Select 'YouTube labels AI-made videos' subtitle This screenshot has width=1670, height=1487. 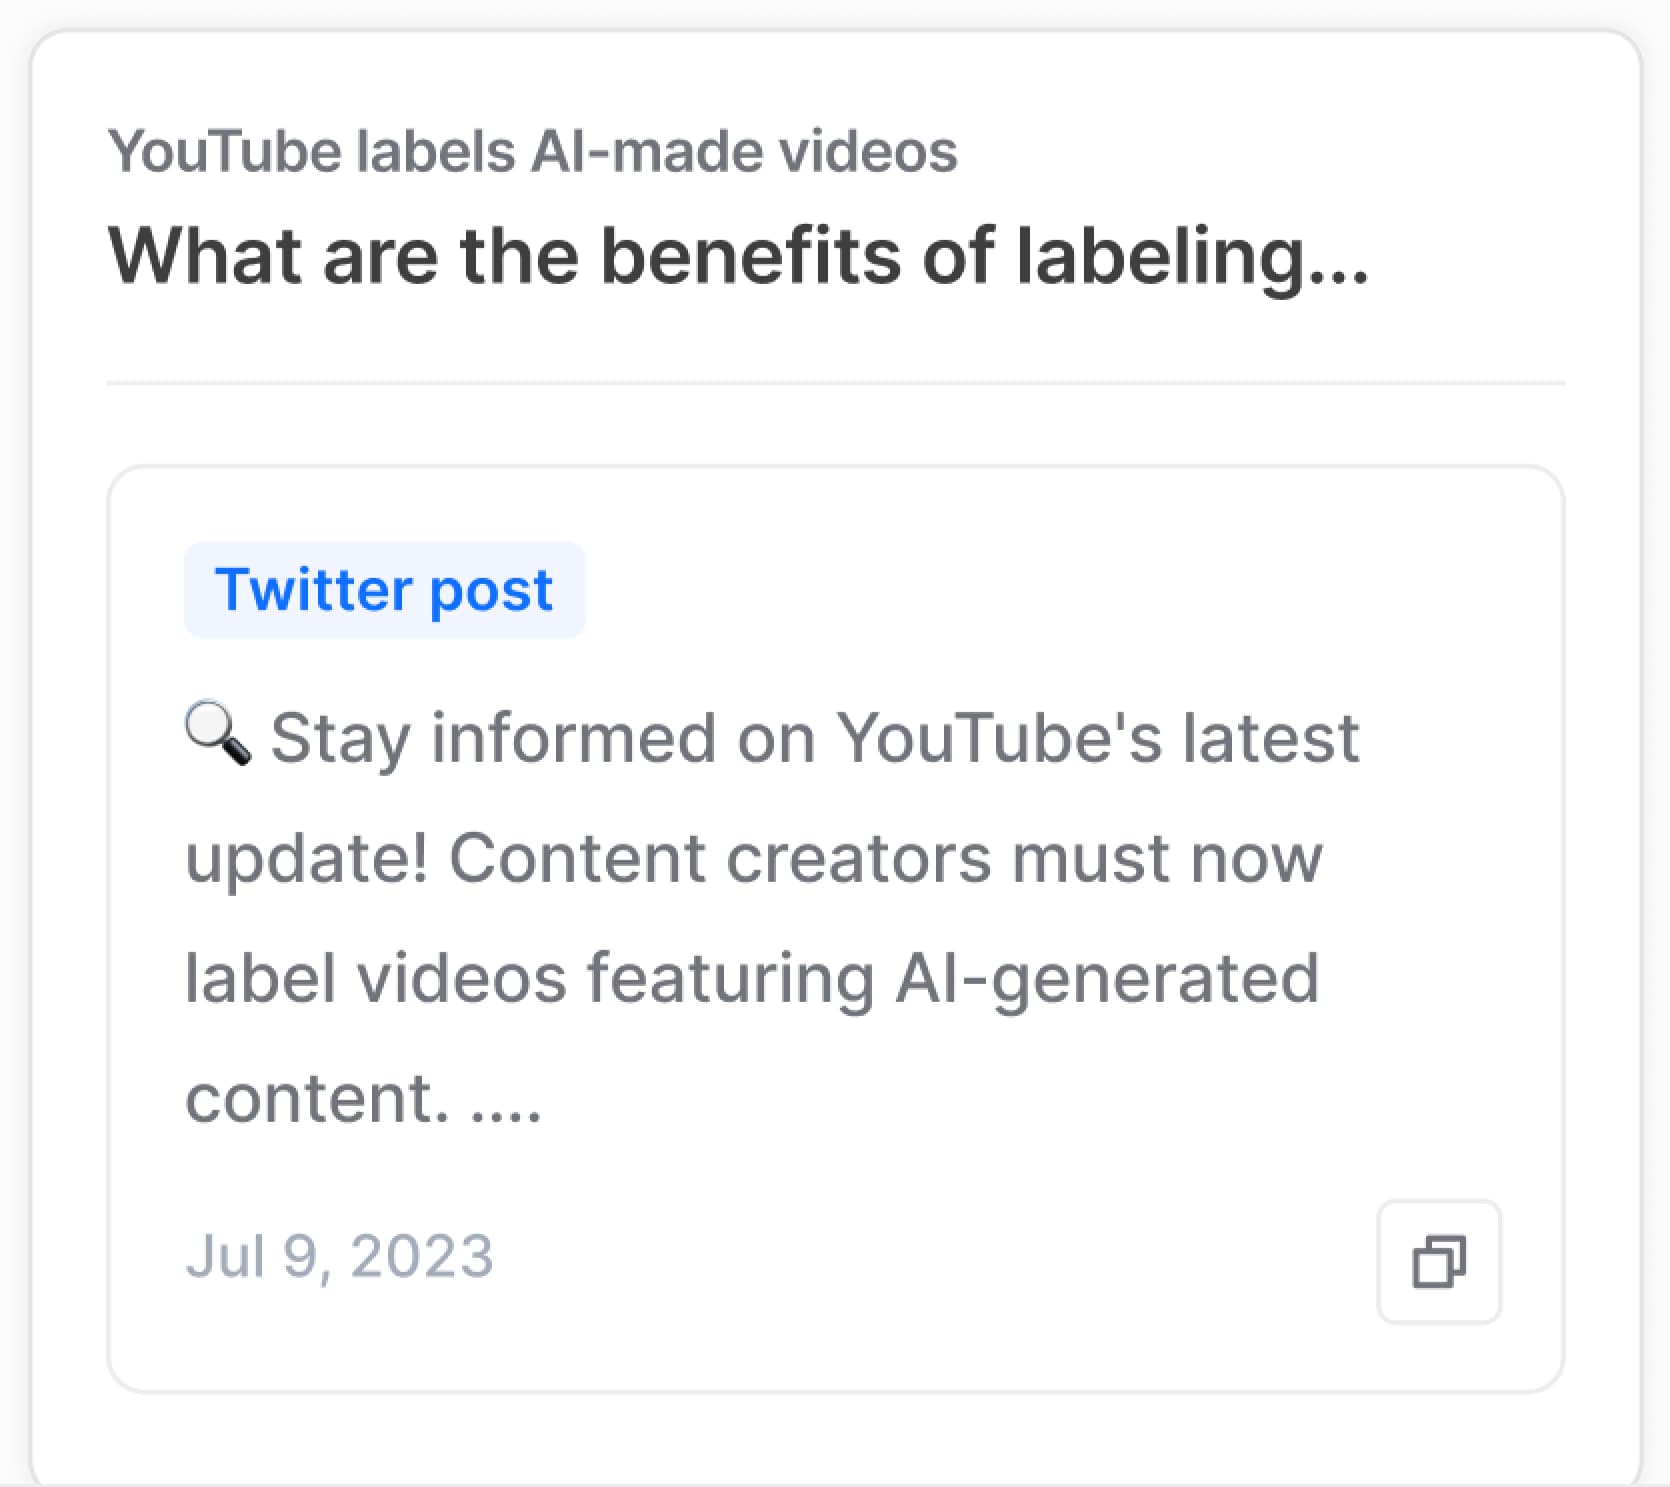533,151
